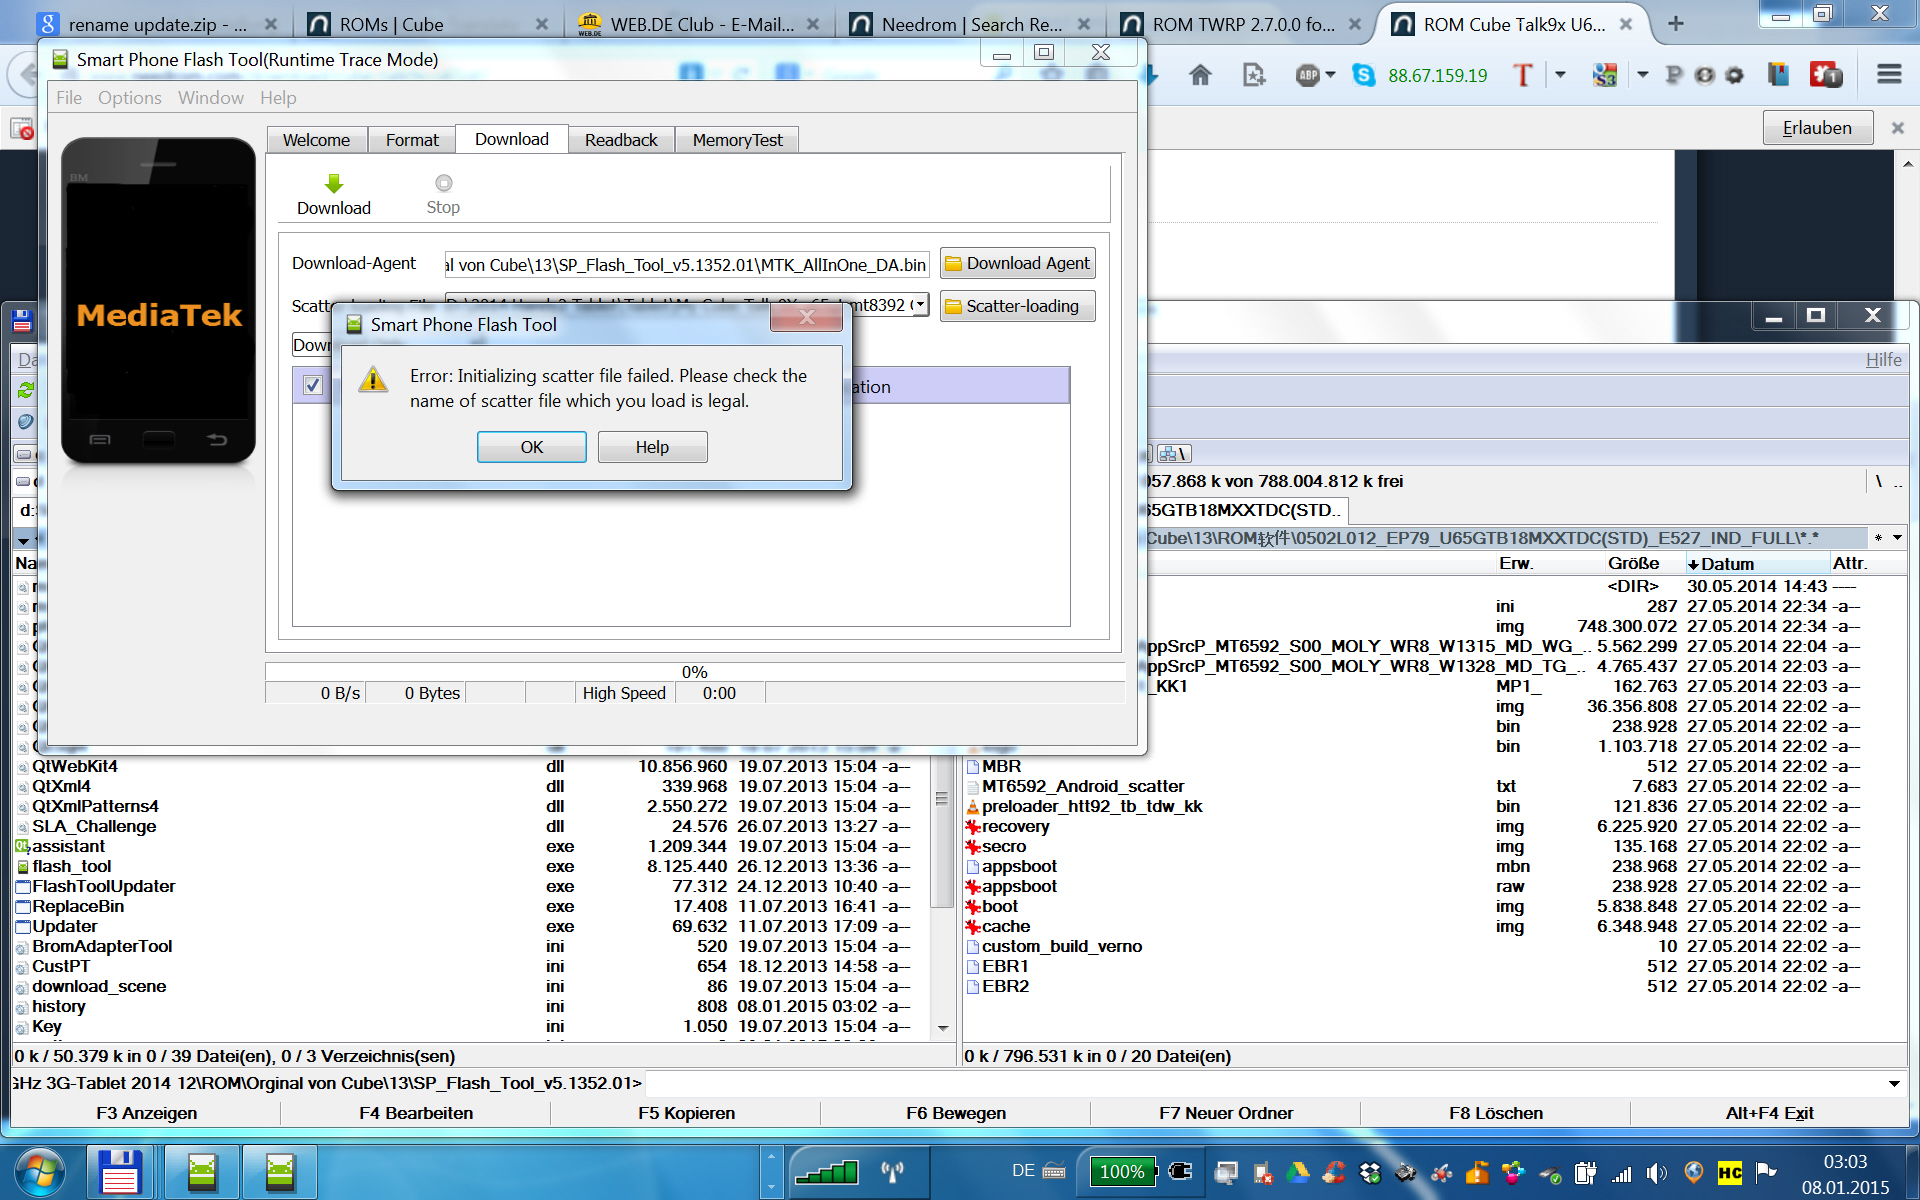Click the Erlauben button
The width and height of the screenshot is (1920, 1200).
click(1816, 128)
